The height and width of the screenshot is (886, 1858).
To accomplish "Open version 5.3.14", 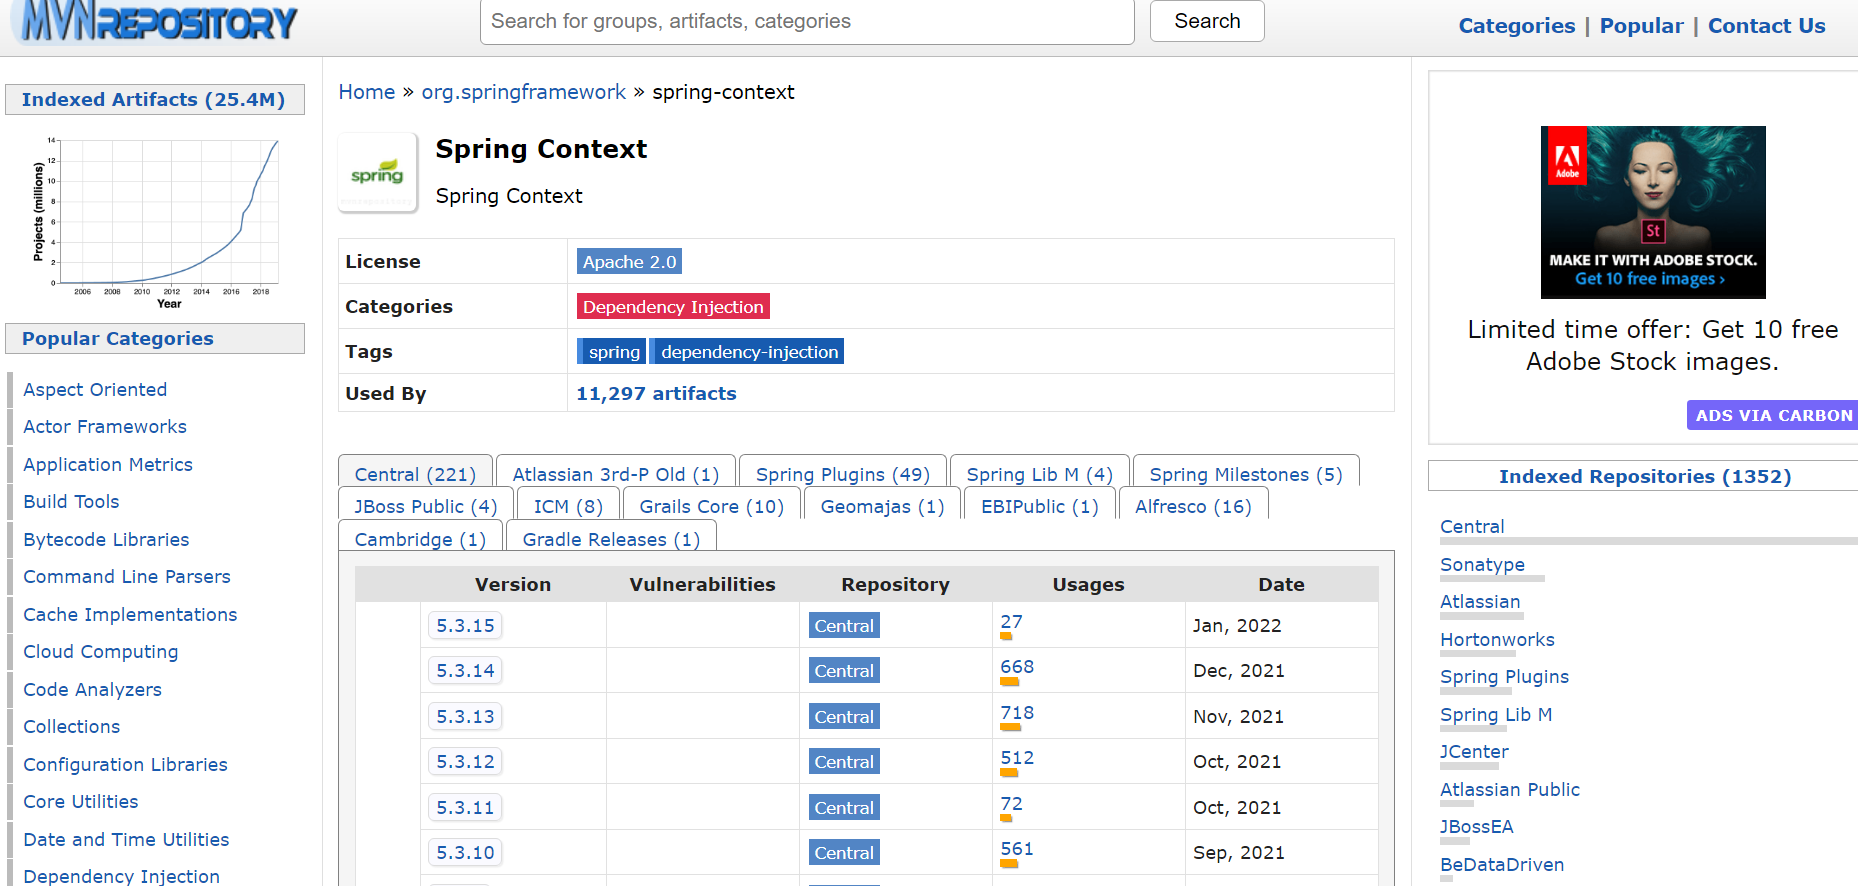I will pos(465,671).
